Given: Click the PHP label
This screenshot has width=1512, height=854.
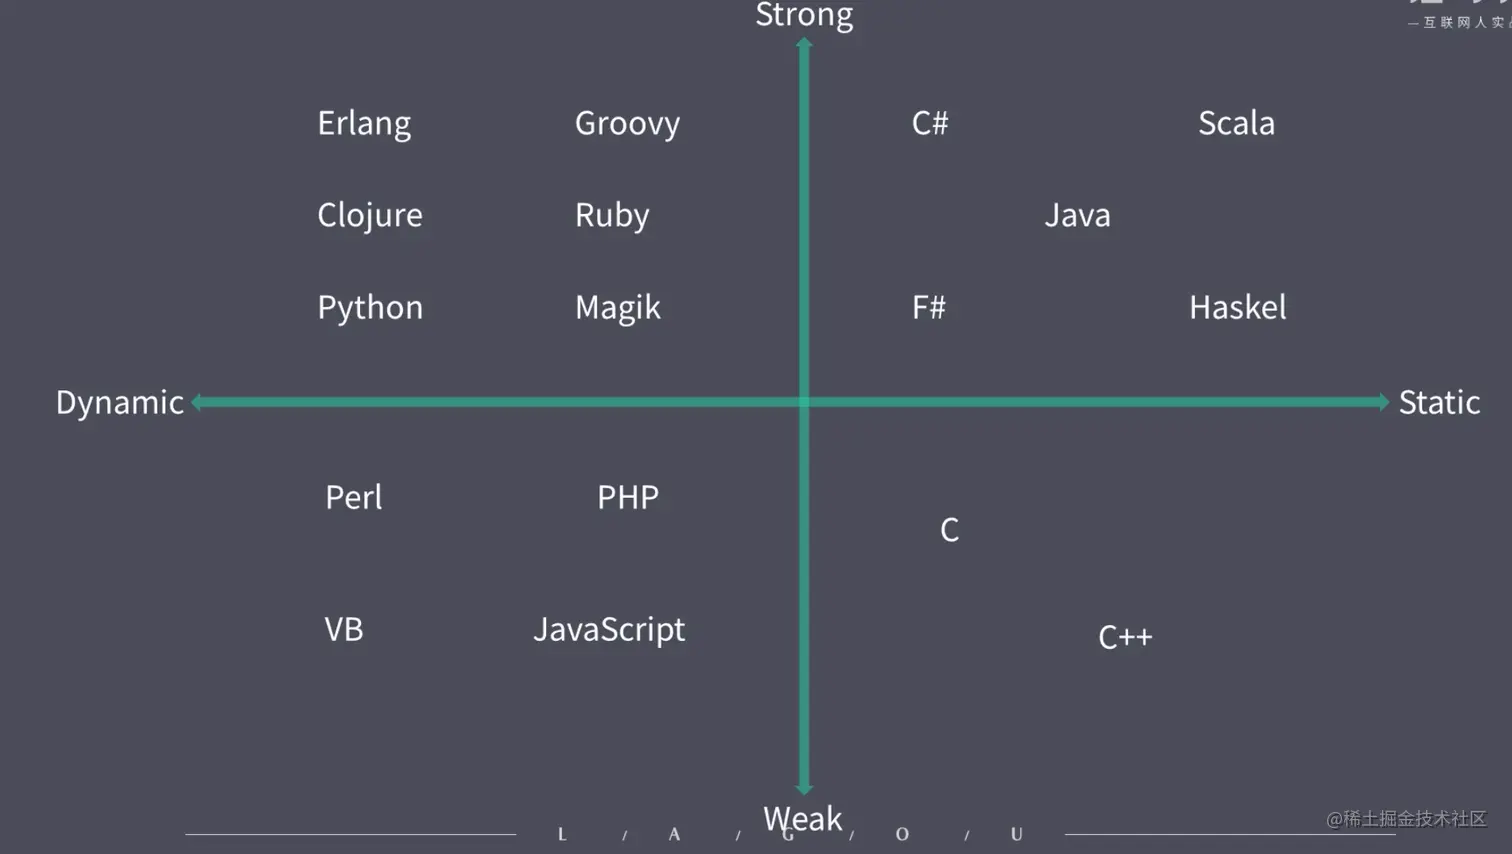Looking at the screenshot, I should (x=628, y=497).
